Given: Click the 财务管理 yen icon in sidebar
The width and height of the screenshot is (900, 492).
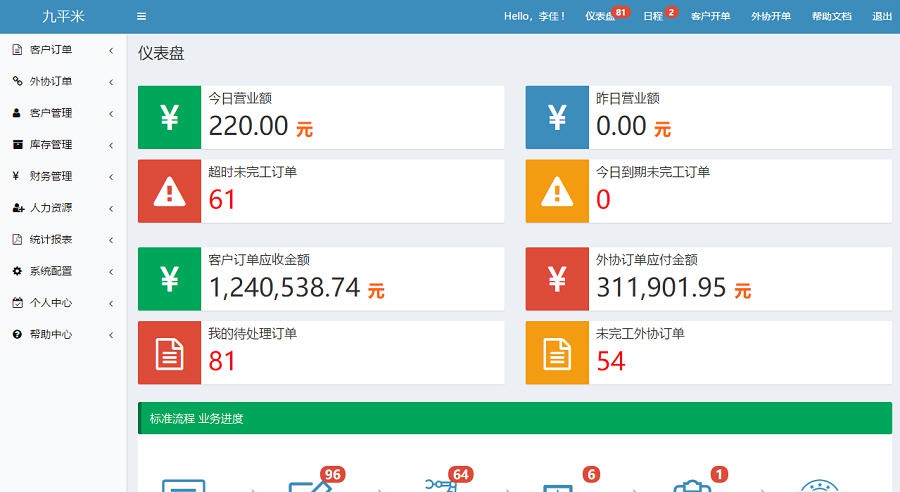Looking at the screenshot, I should coord(16,176).
